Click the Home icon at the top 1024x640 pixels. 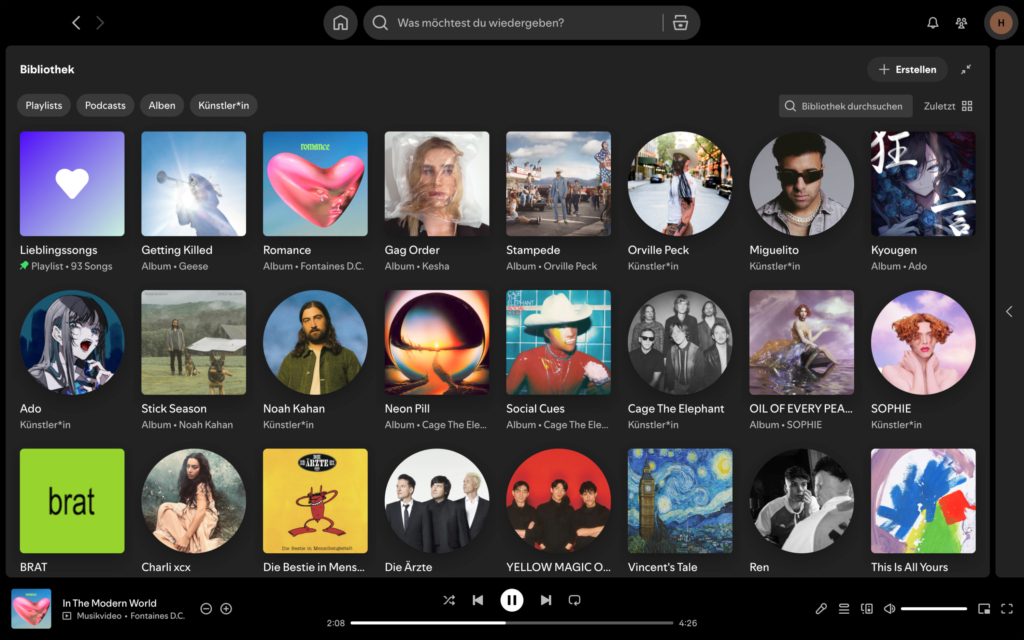(x=340, y=22)
